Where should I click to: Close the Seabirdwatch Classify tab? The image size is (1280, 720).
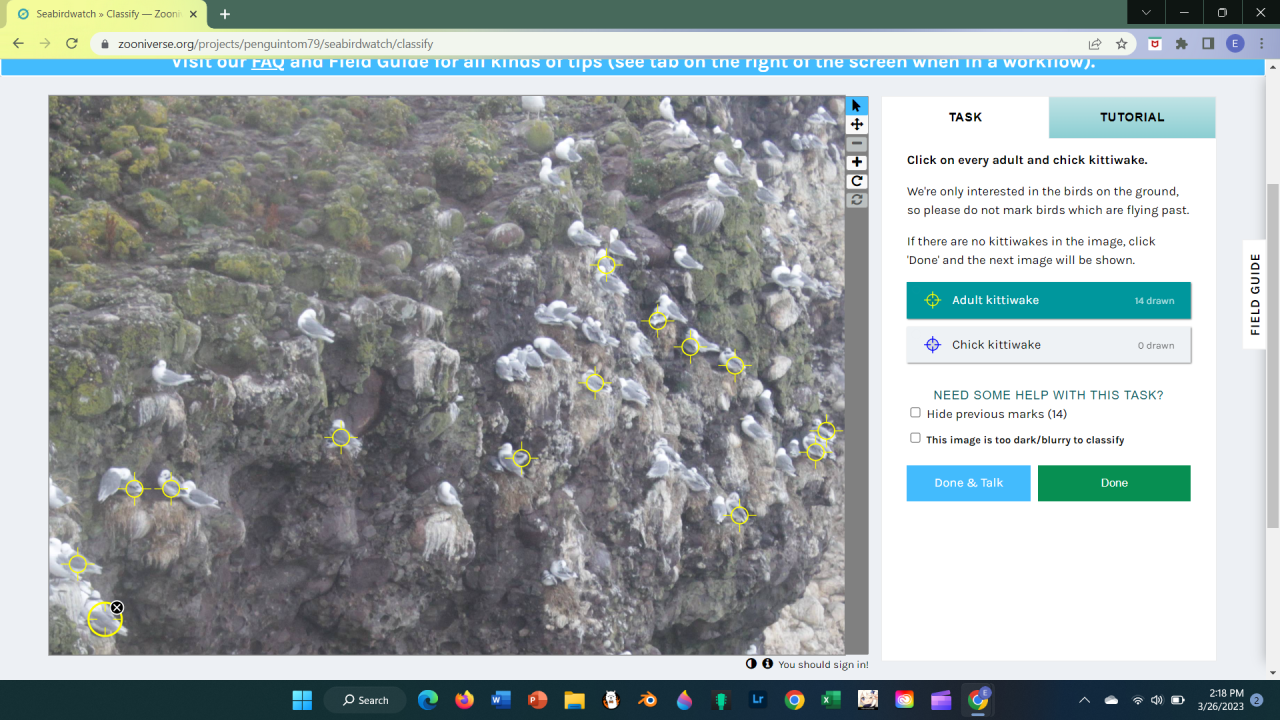pos(194,14)
